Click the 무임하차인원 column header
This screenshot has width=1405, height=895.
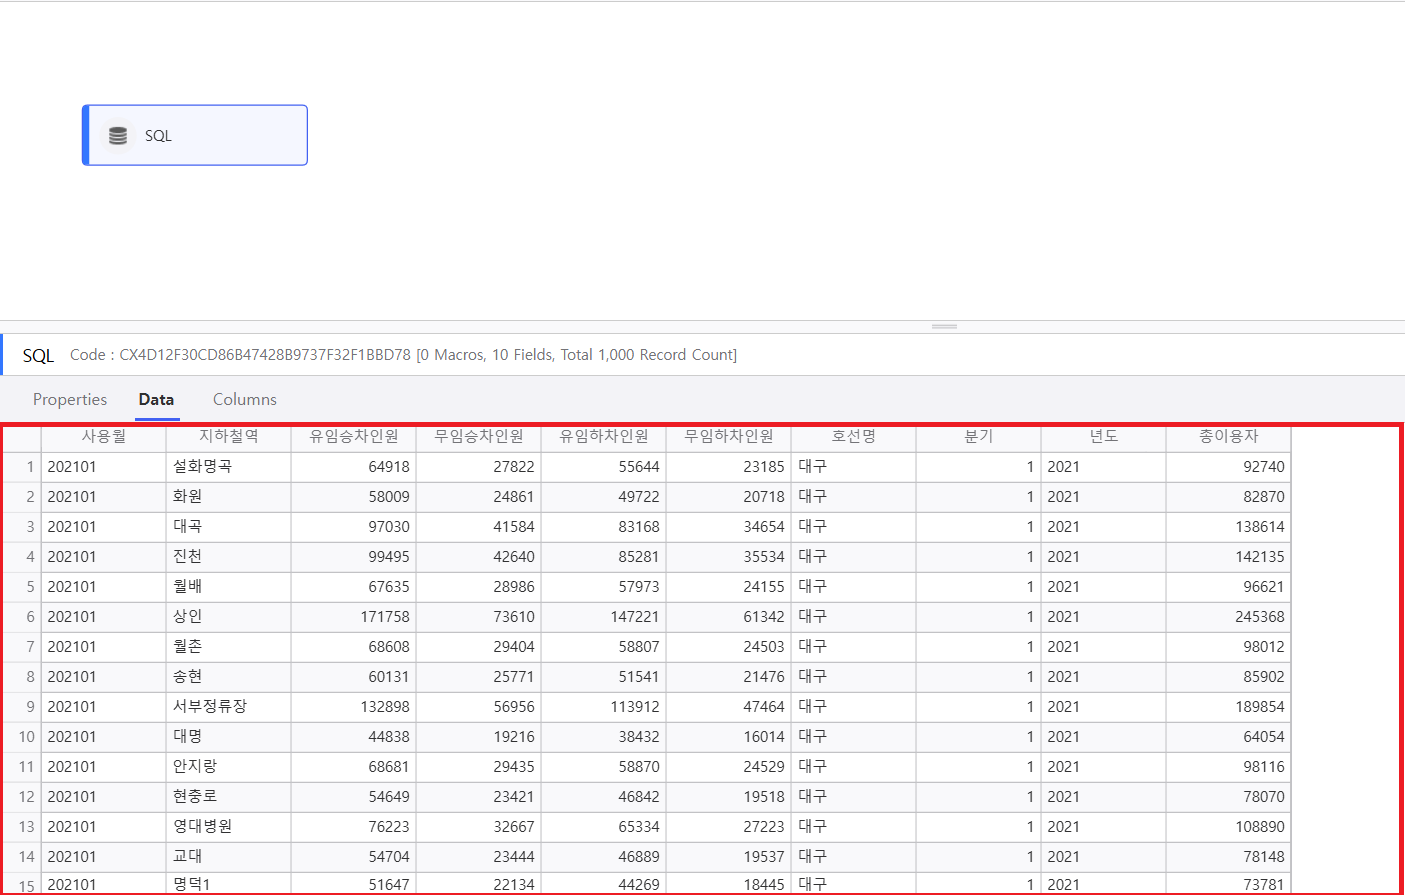(x=729, y=436)
